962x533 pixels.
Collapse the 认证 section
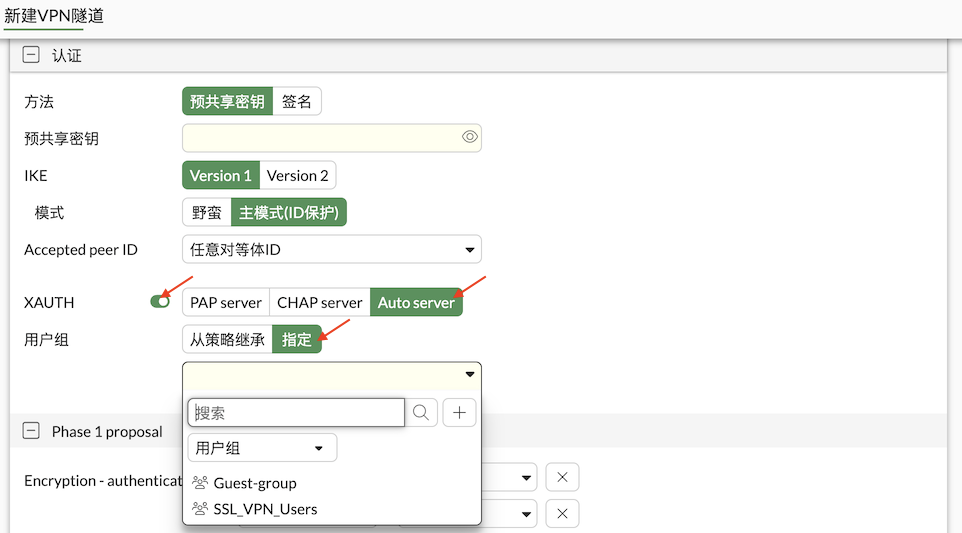(x=31, y=55)
